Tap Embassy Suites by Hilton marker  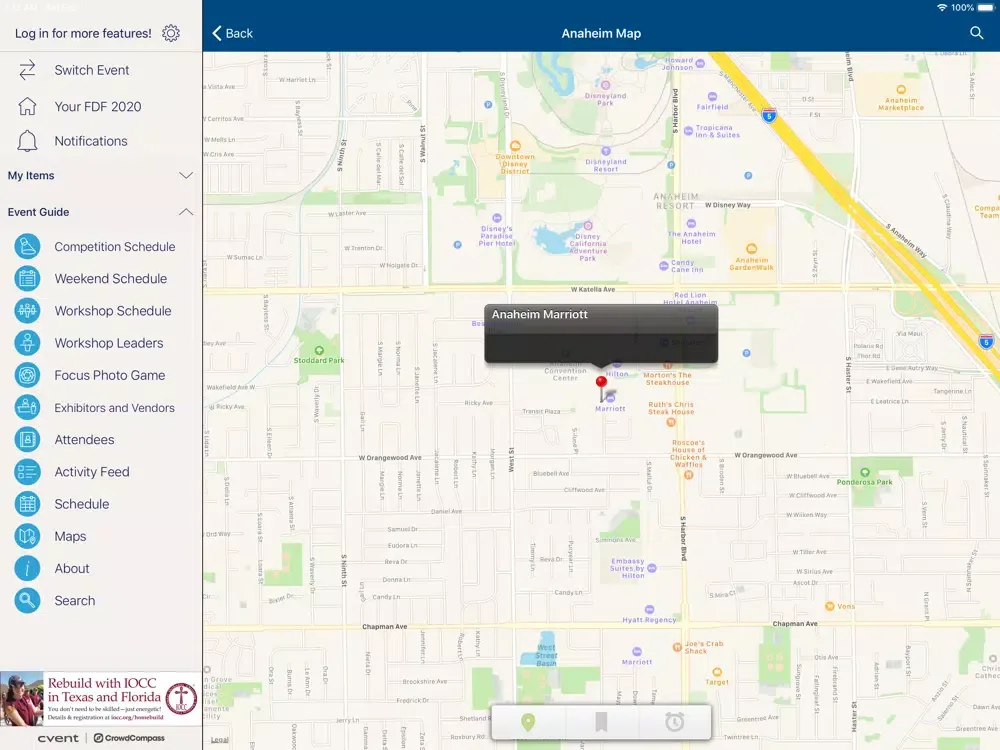(652, 568)
